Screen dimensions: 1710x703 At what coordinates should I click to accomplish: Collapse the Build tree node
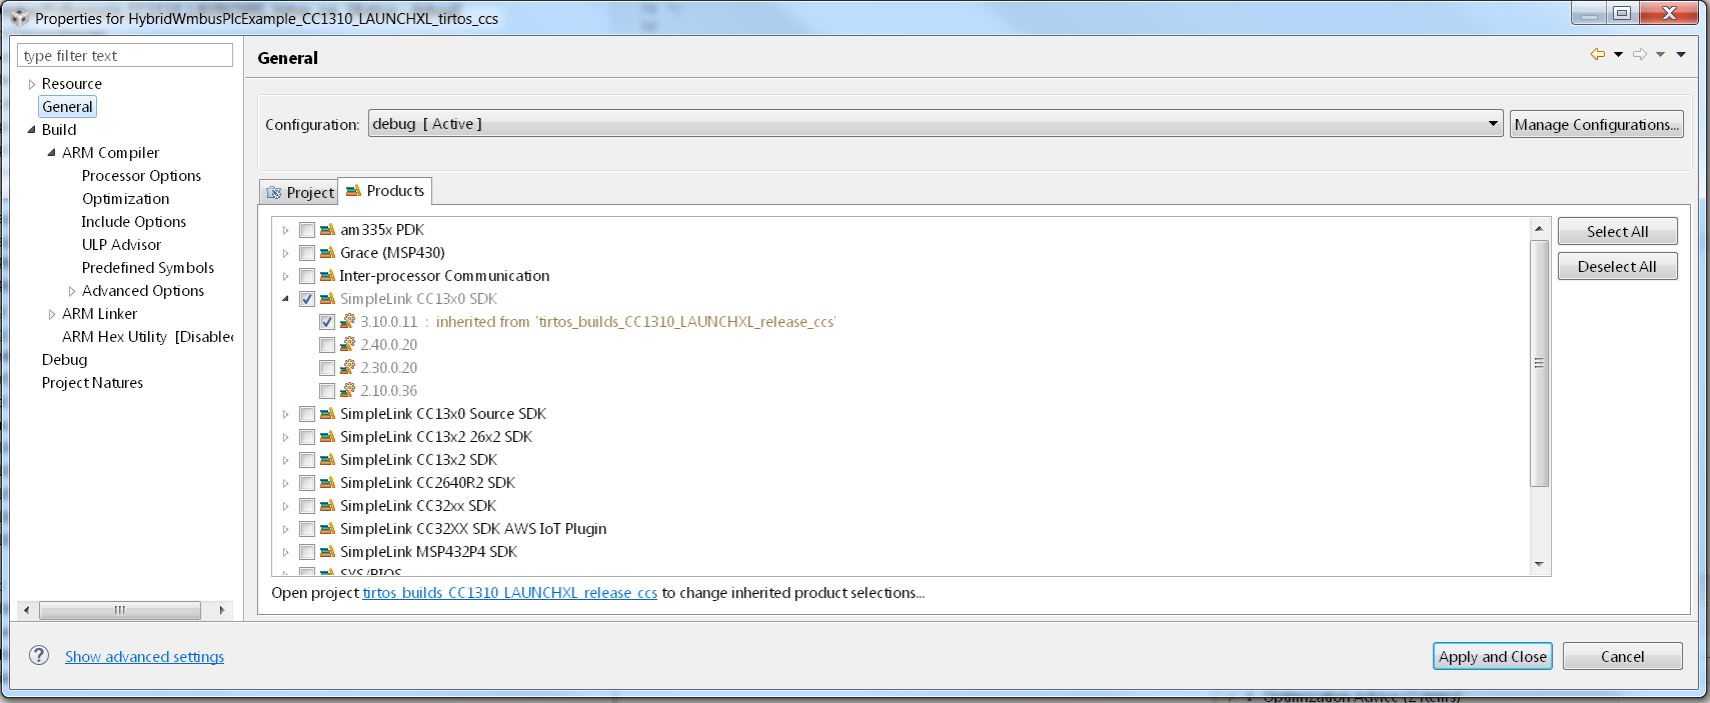[31, 130]
